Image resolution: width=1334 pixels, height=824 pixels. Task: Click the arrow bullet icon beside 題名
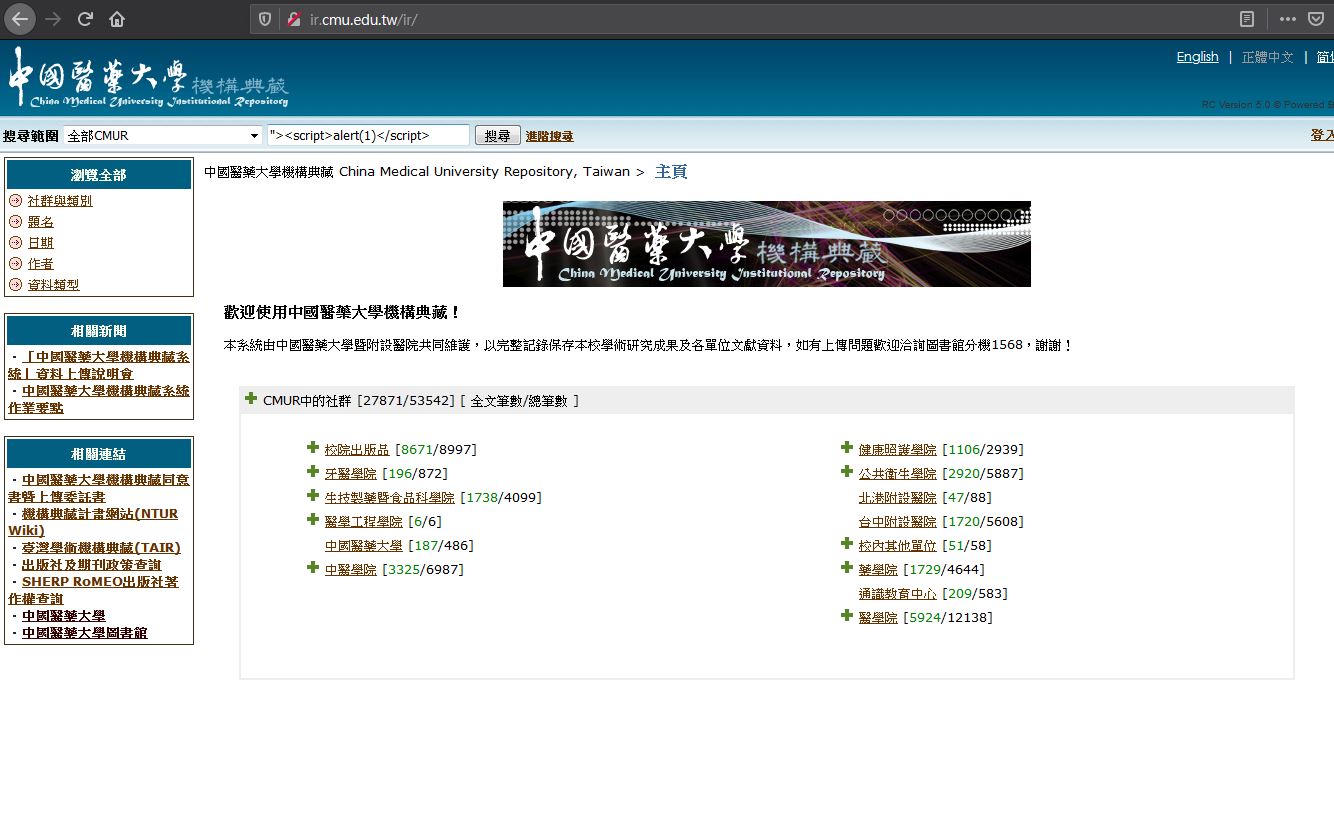pos(15,222)
